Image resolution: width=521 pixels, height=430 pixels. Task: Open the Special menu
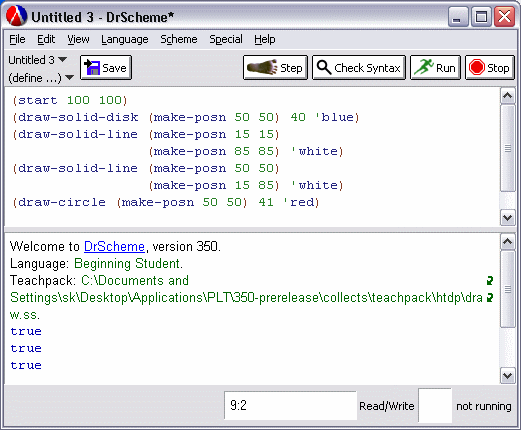[226, 39]
